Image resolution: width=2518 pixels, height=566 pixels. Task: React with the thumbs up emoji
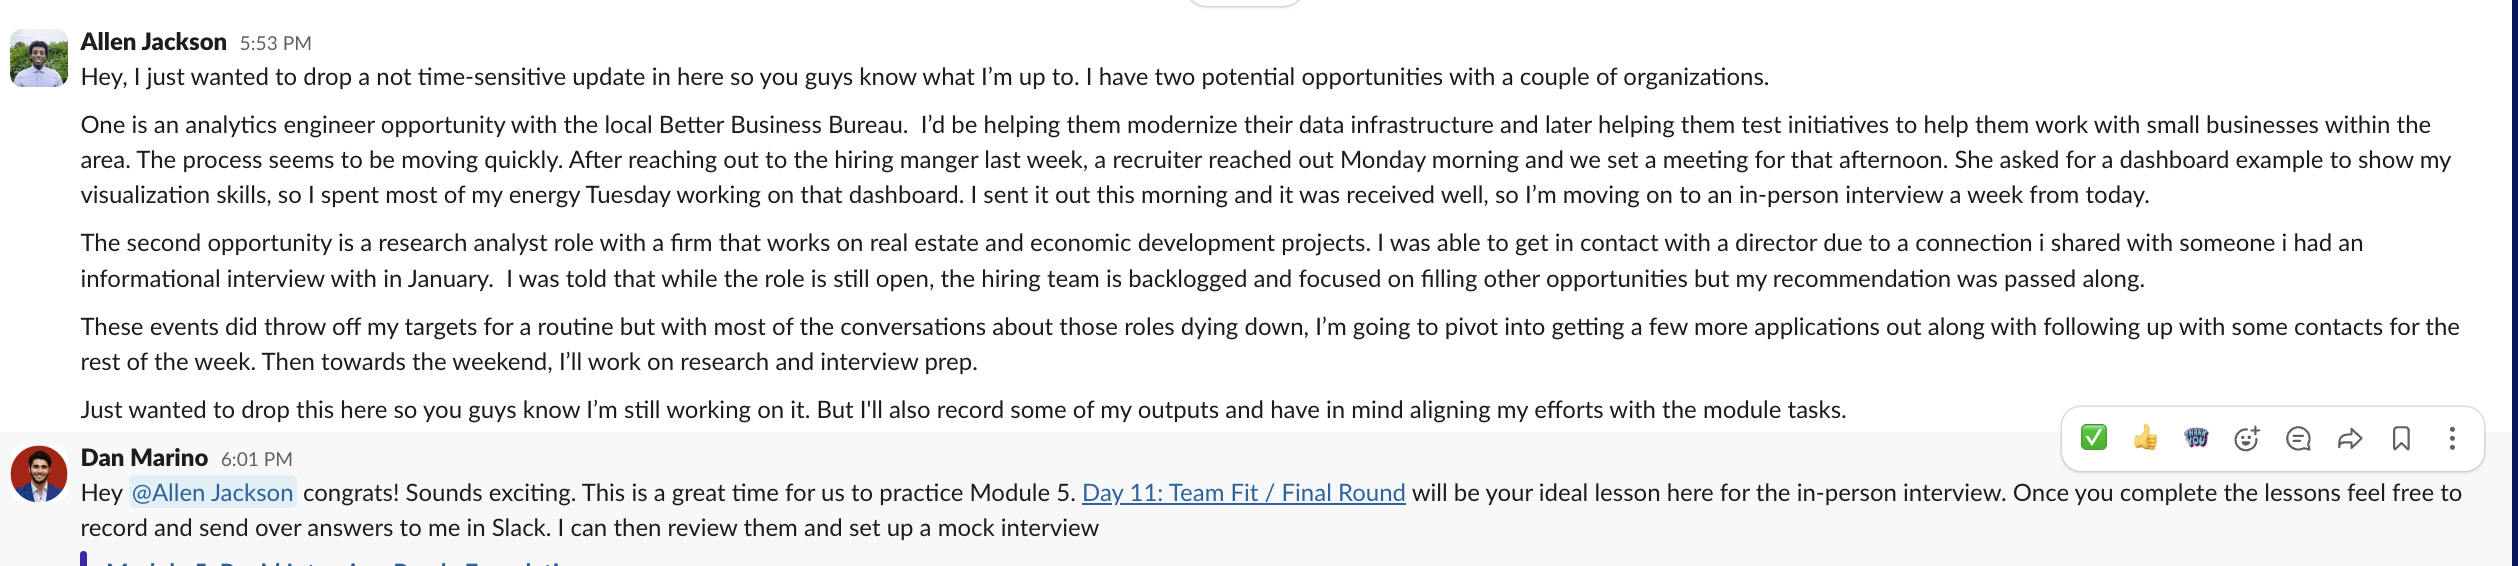2144,438
